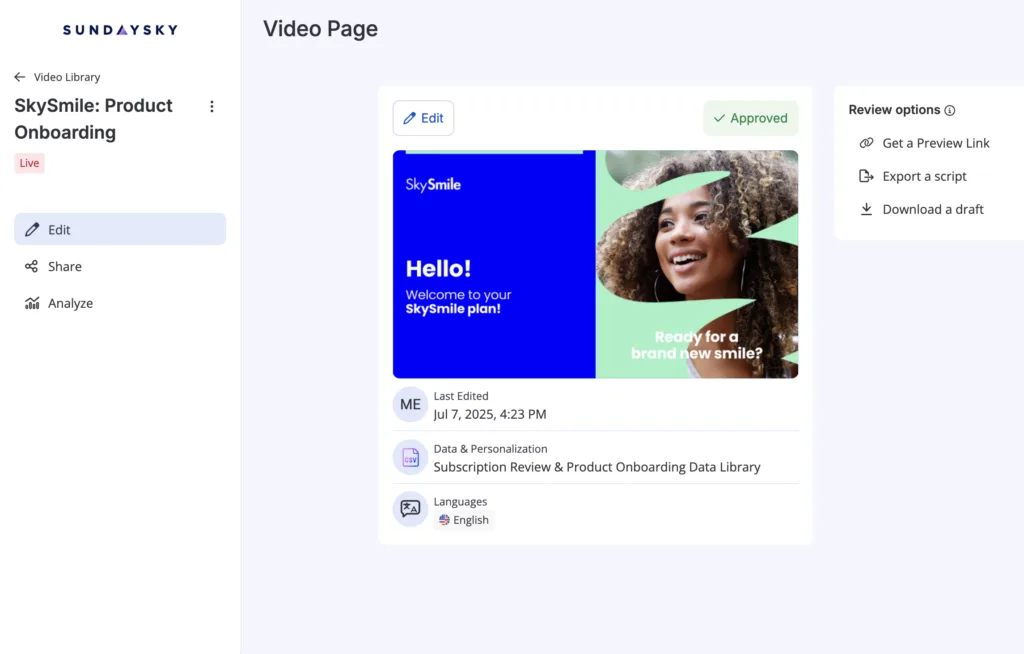Click the Languages translation icon

tap(410, 509)
